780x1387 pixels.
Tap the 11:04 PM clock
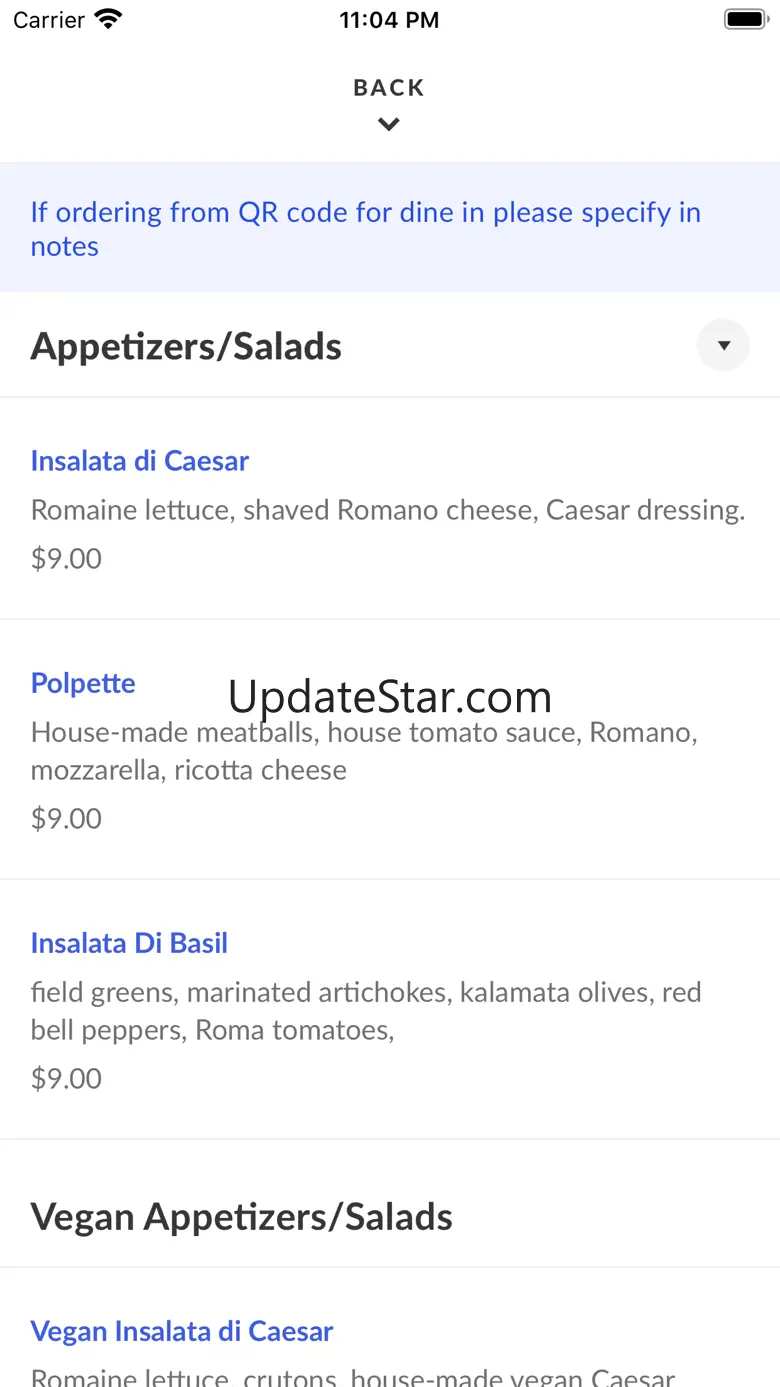[389, 20]
